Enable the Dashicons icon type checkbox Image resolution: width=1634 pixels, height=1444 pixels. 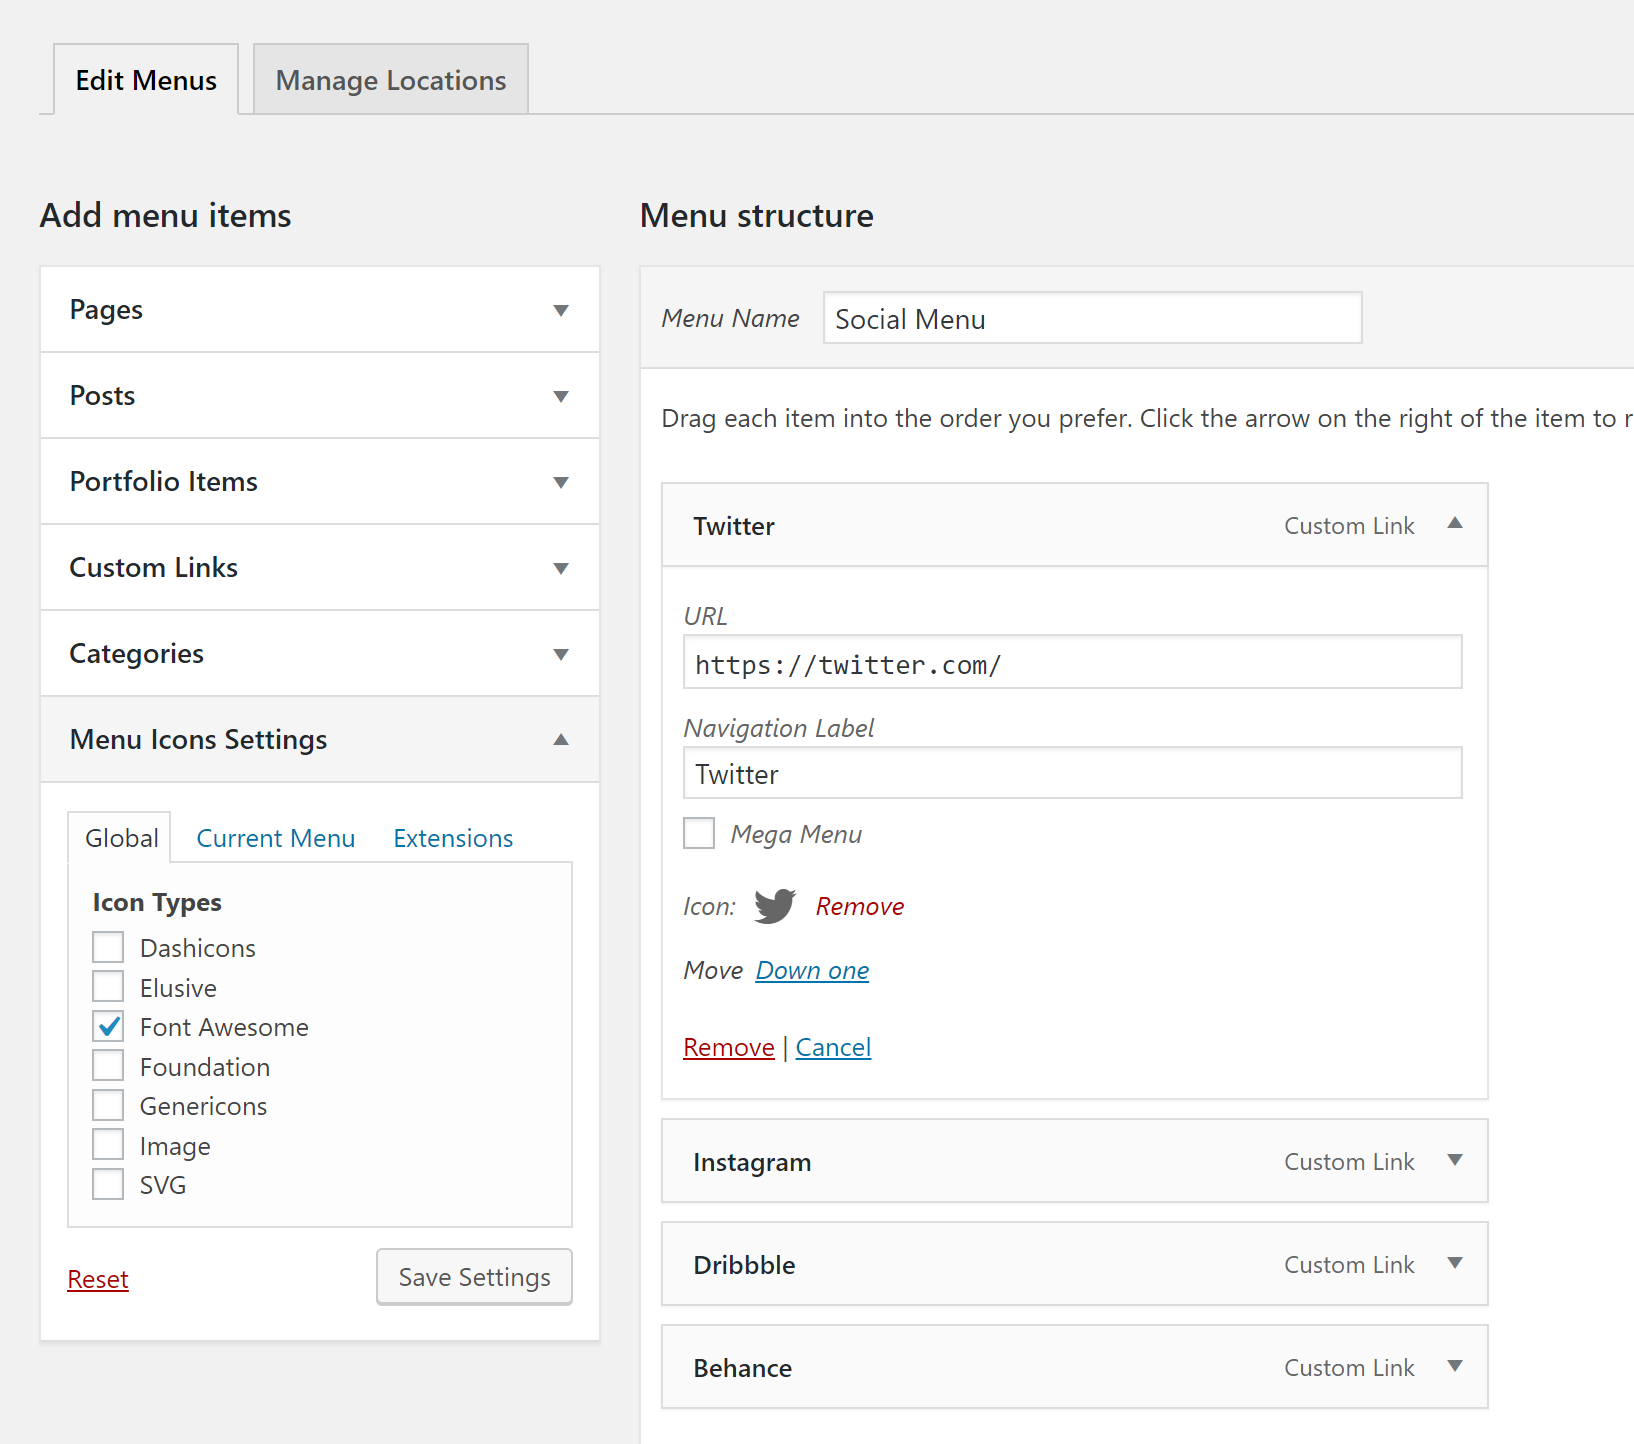click(108, 947)
